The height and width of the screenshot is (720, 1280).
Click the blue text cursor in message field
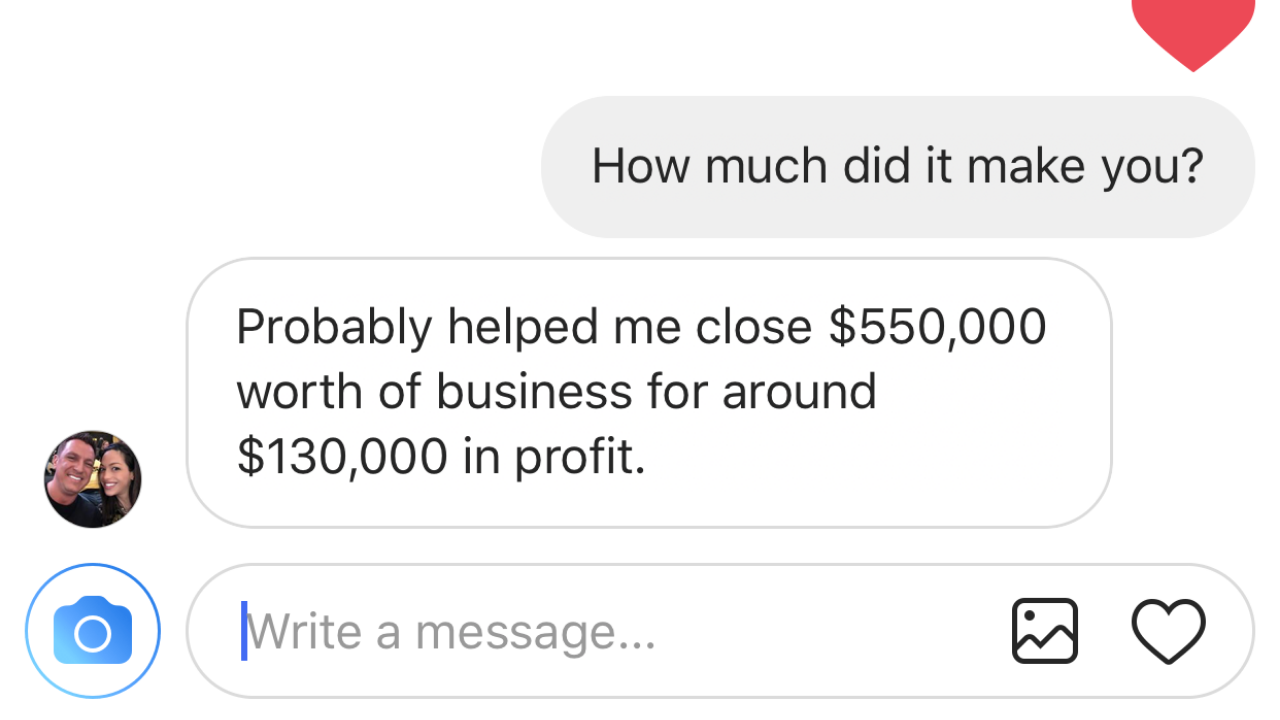pyautogui.click(x=243, y=631)
